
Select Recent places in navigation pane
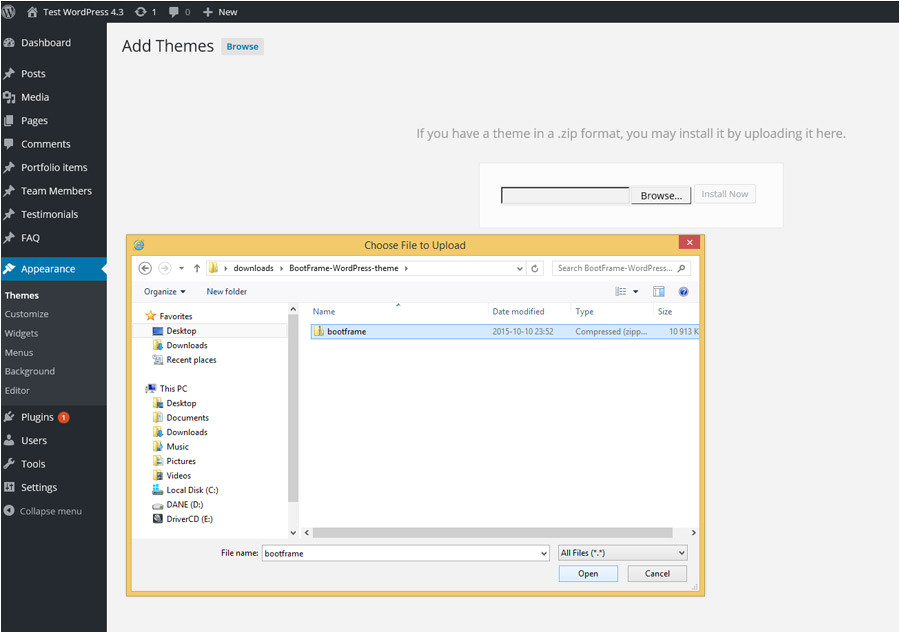click(x=191, y=360)
